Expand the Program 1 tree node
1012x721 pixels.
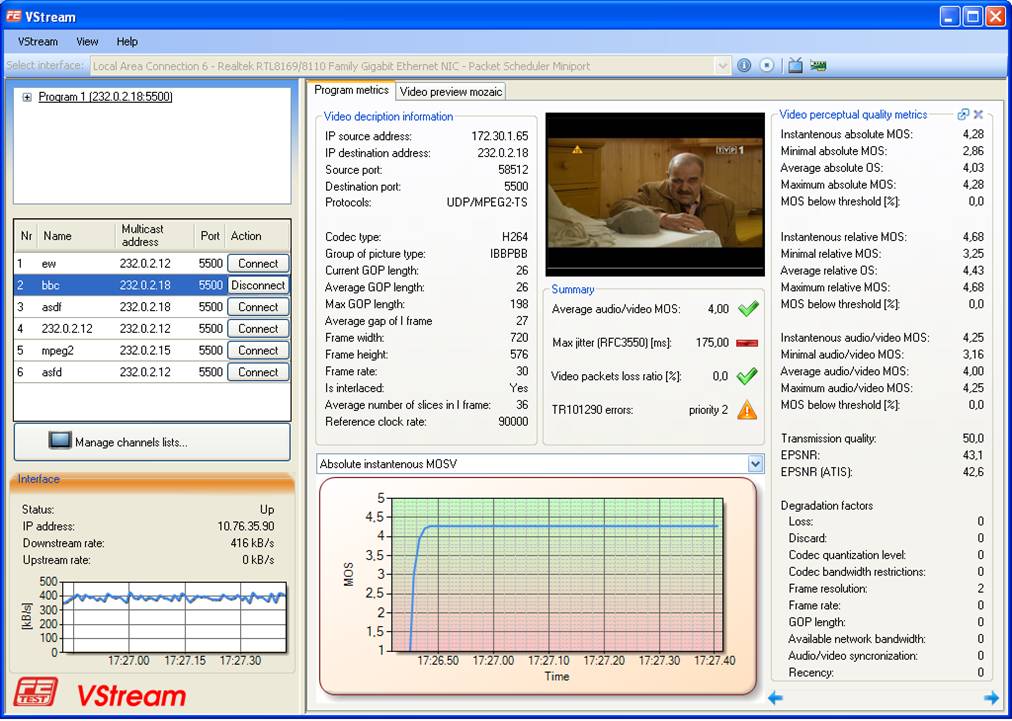27,97
